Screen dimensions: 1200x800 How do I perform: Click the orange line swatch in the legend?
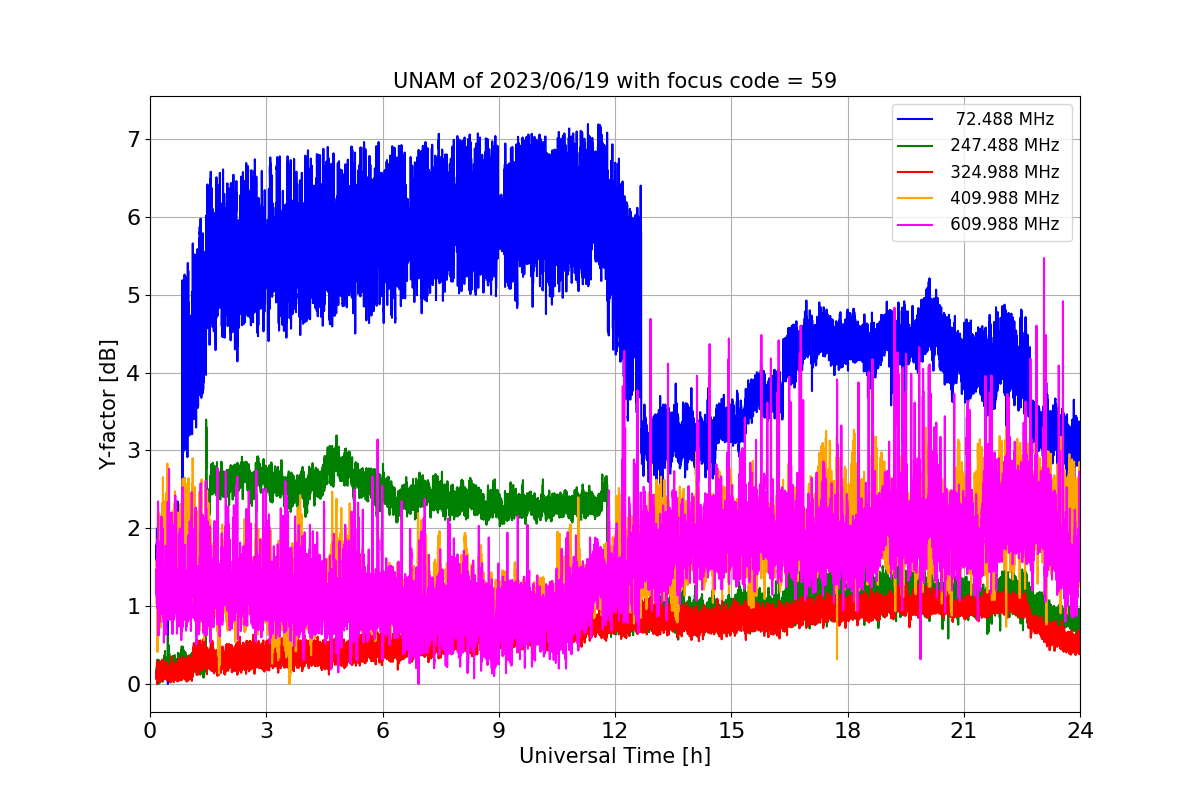coord(916,198)
